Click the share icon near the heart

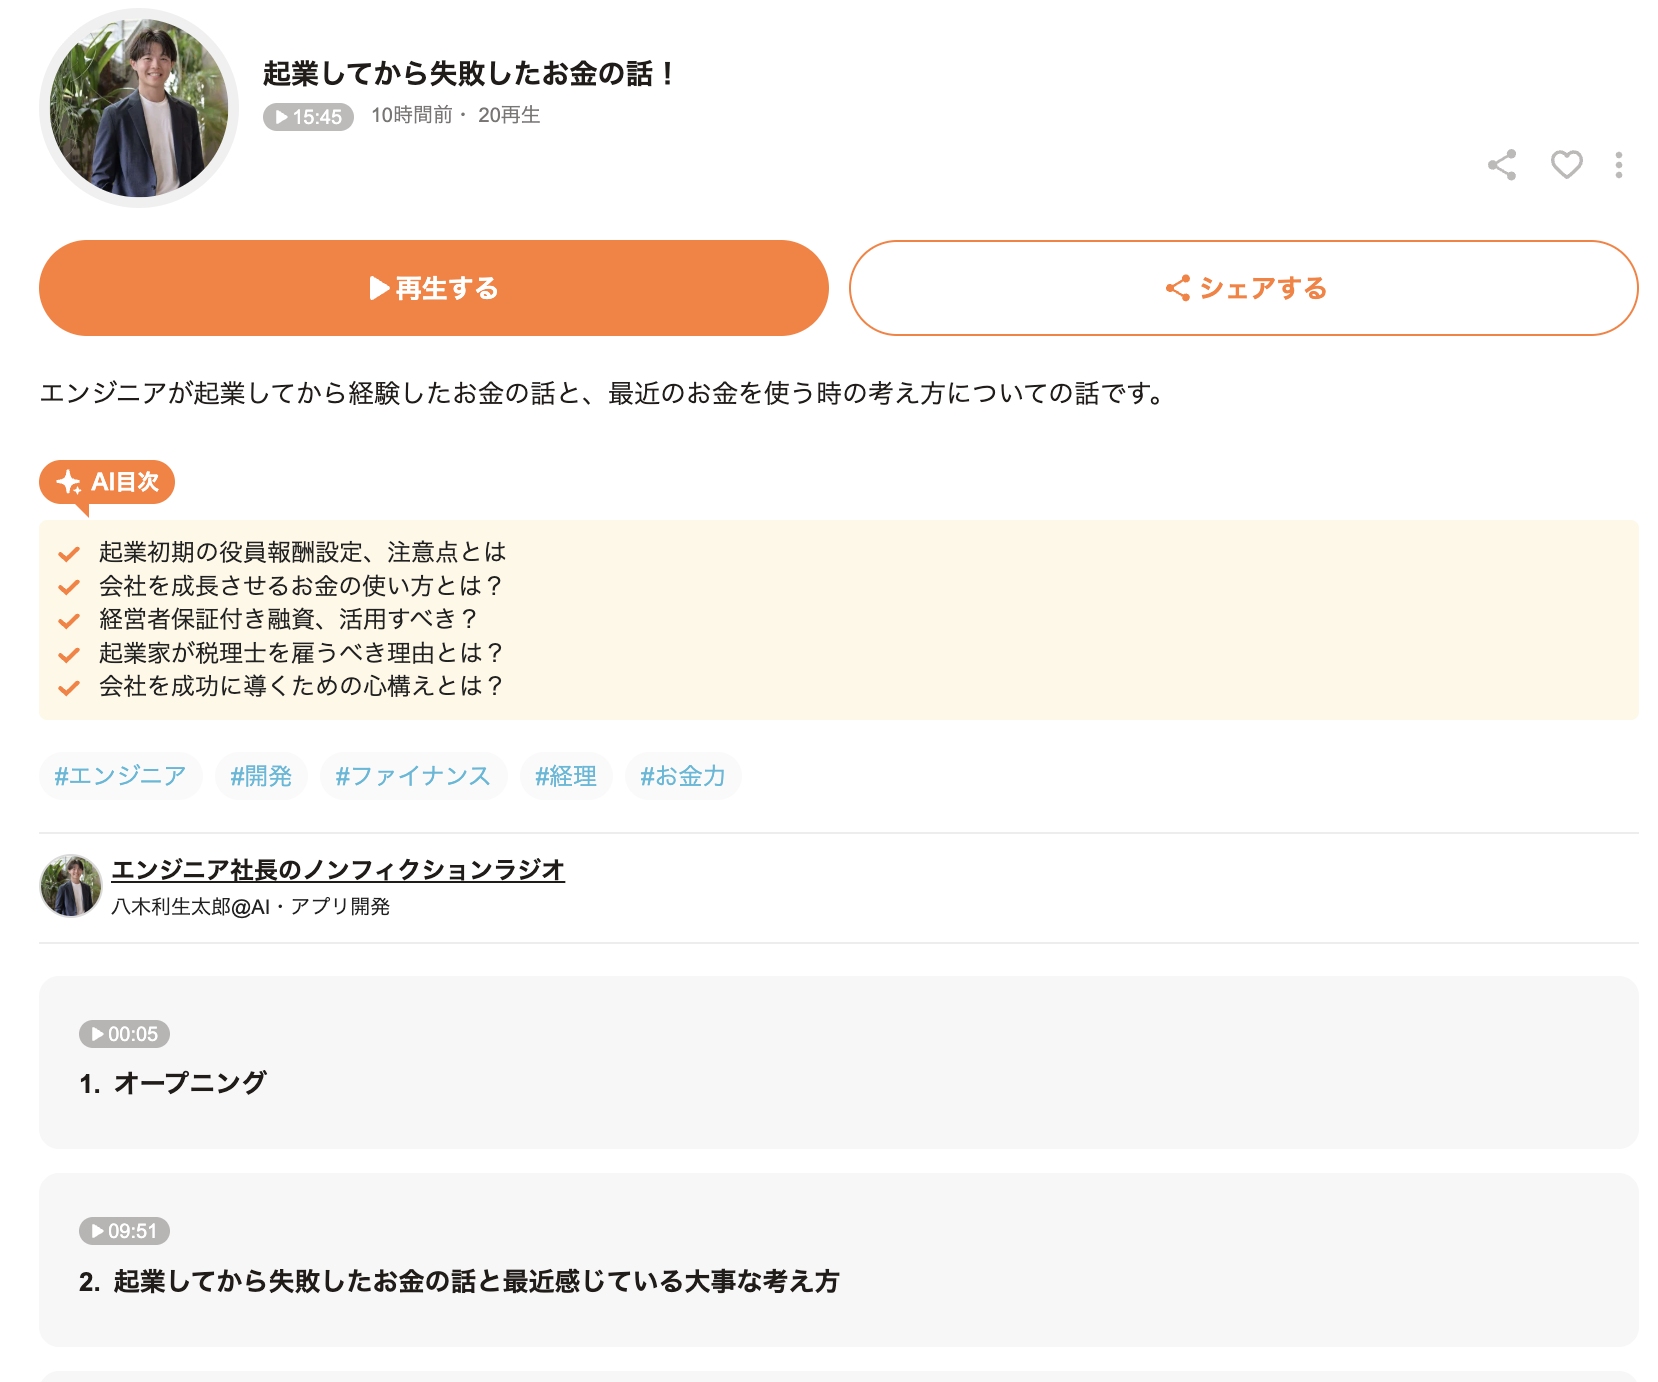coord(1501,165)
